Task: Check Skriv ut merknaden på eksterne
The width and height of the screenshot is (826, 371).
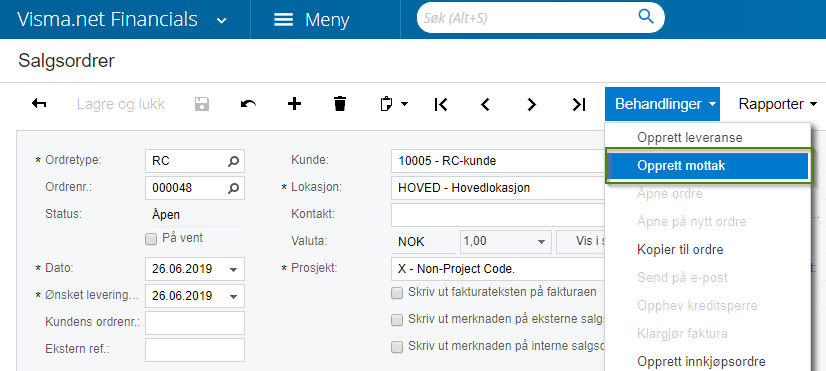Action: pos(397,320)
